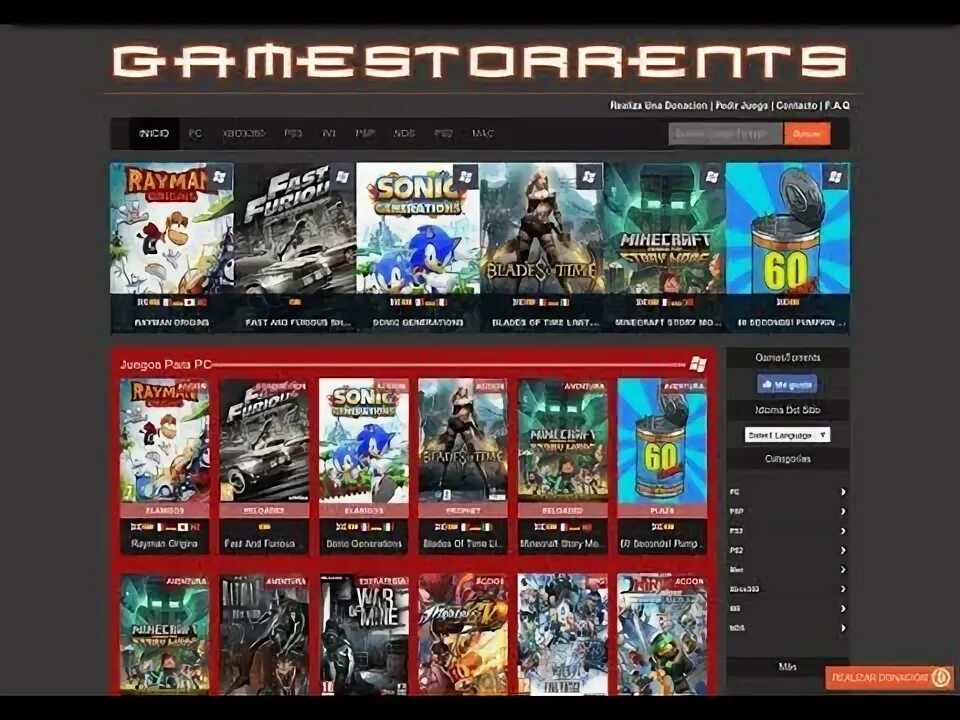Viewport: 960px width, 720px height.
Task: Click the game search input field
Action: click(726, 133)
